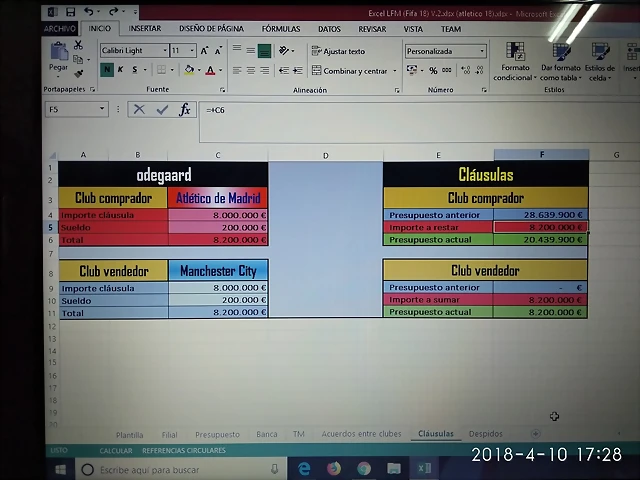Viewport: 640px width, 480px height.
Task: Save workbook via floppy disk icon
Action: click(x=70, y=12)
